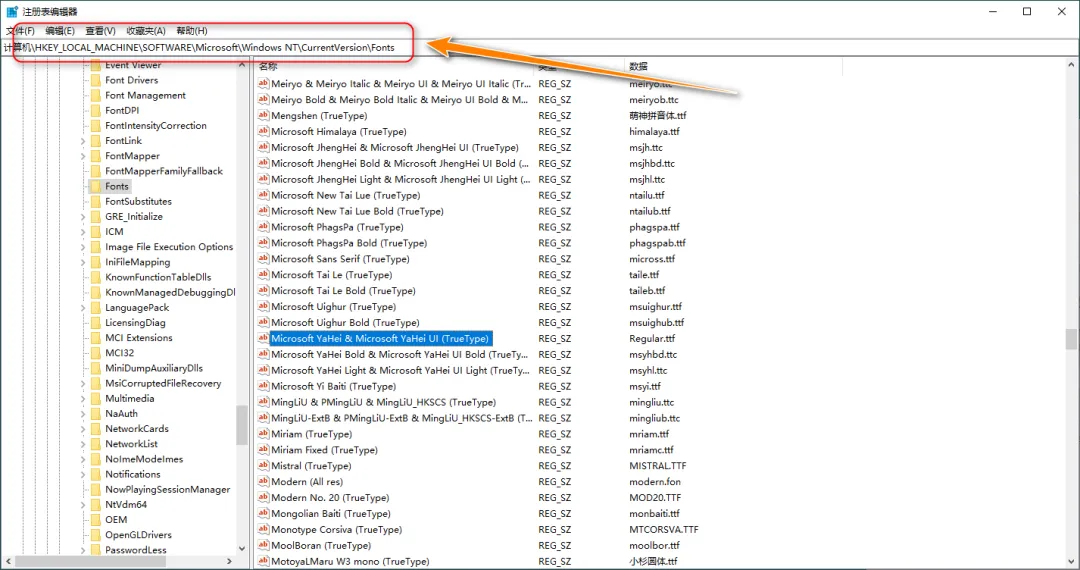Select KnownFunctionTableDlls in the tree
1080x570 pixels.
pos(158,277)
